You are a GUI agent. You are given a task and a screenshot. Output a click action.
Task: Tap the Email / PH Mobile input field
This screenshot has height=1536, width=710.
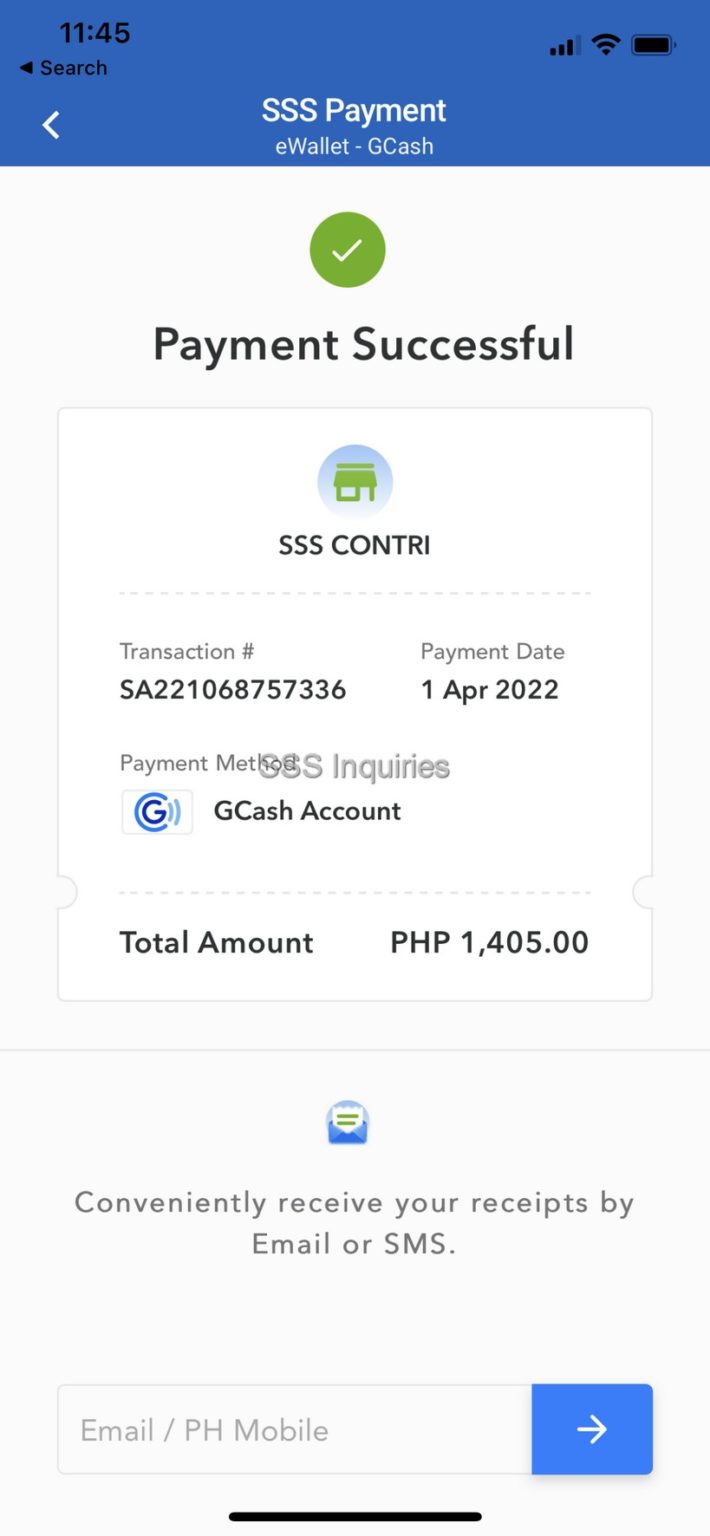[290, 1429]
